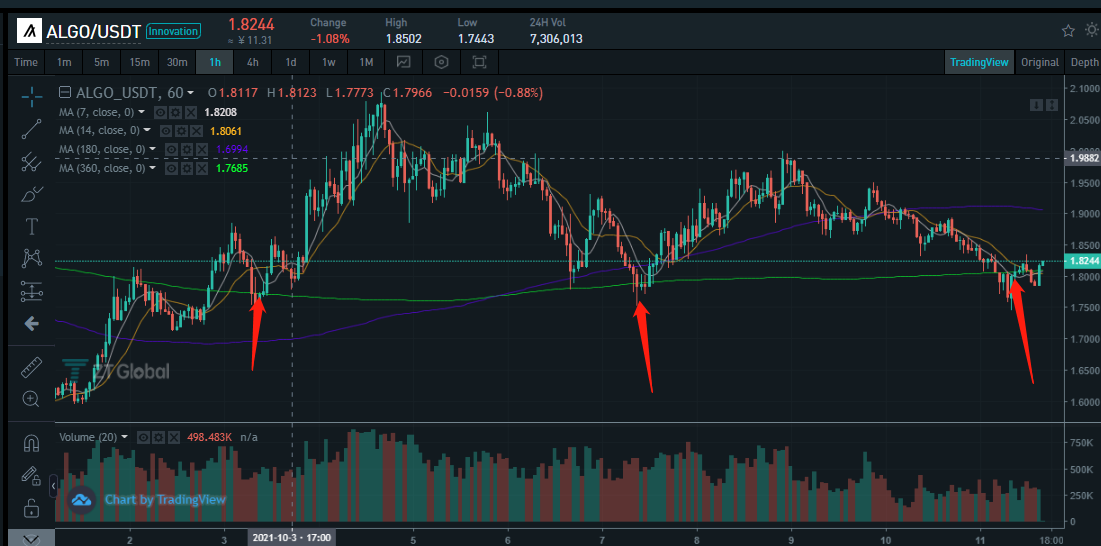This screenshot has width=1101, height=546.
Task: Select the 1h timeframe
Action: (x=215, y=62)
